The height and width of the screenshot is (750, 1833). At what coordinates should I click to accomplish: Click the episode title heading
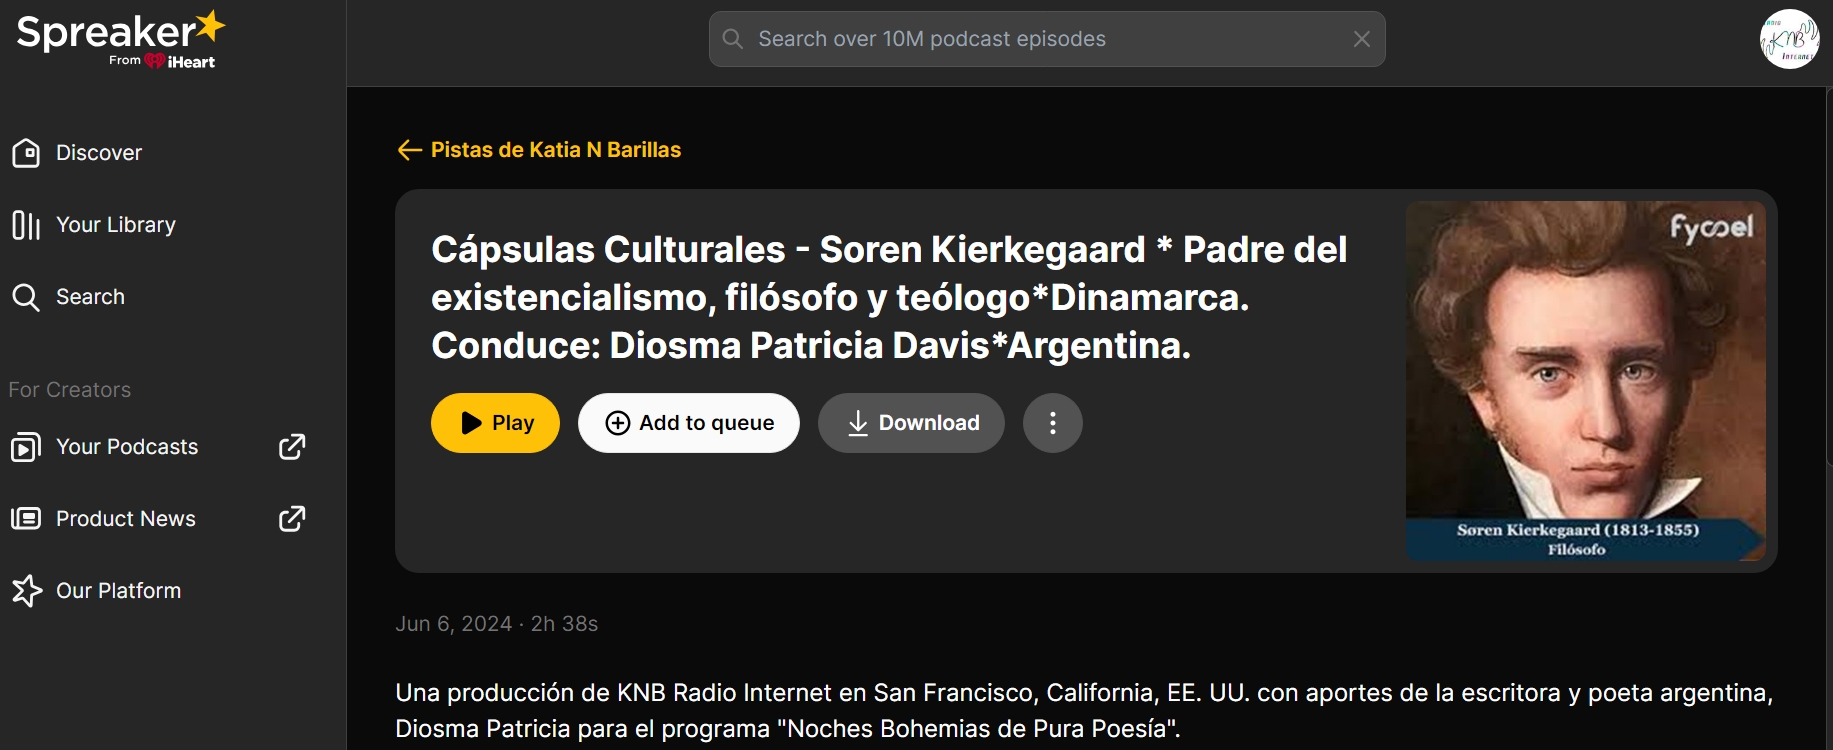pos(889,297)
